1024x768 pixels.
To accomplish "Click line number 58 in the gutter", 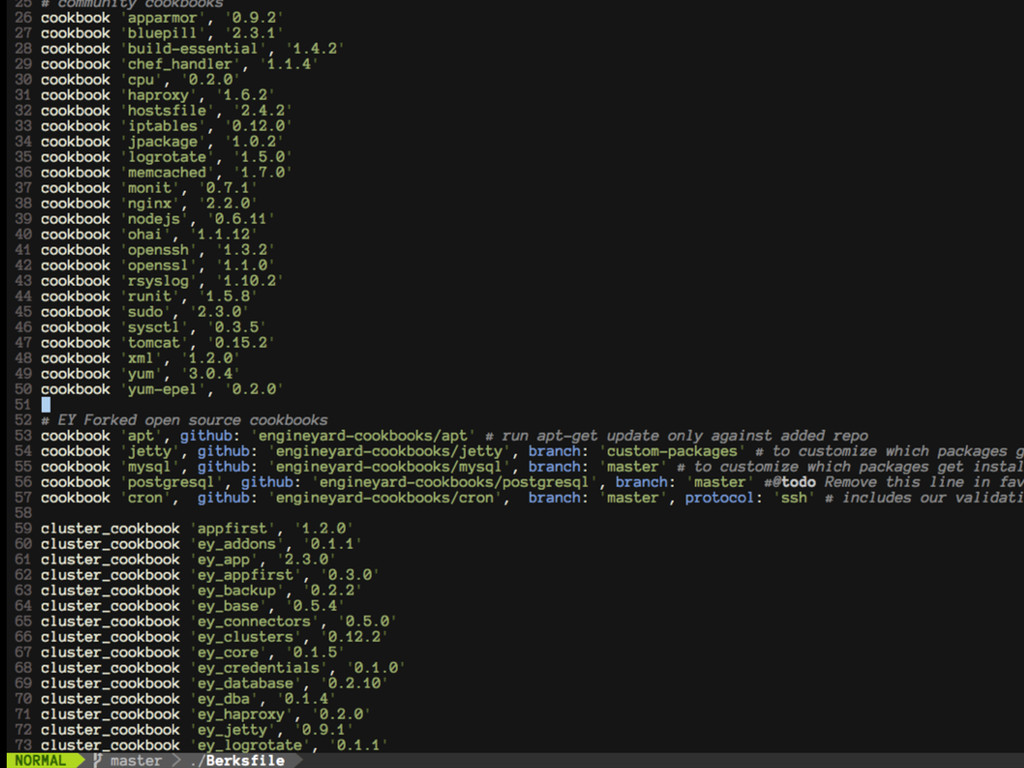I will [23, 513].
